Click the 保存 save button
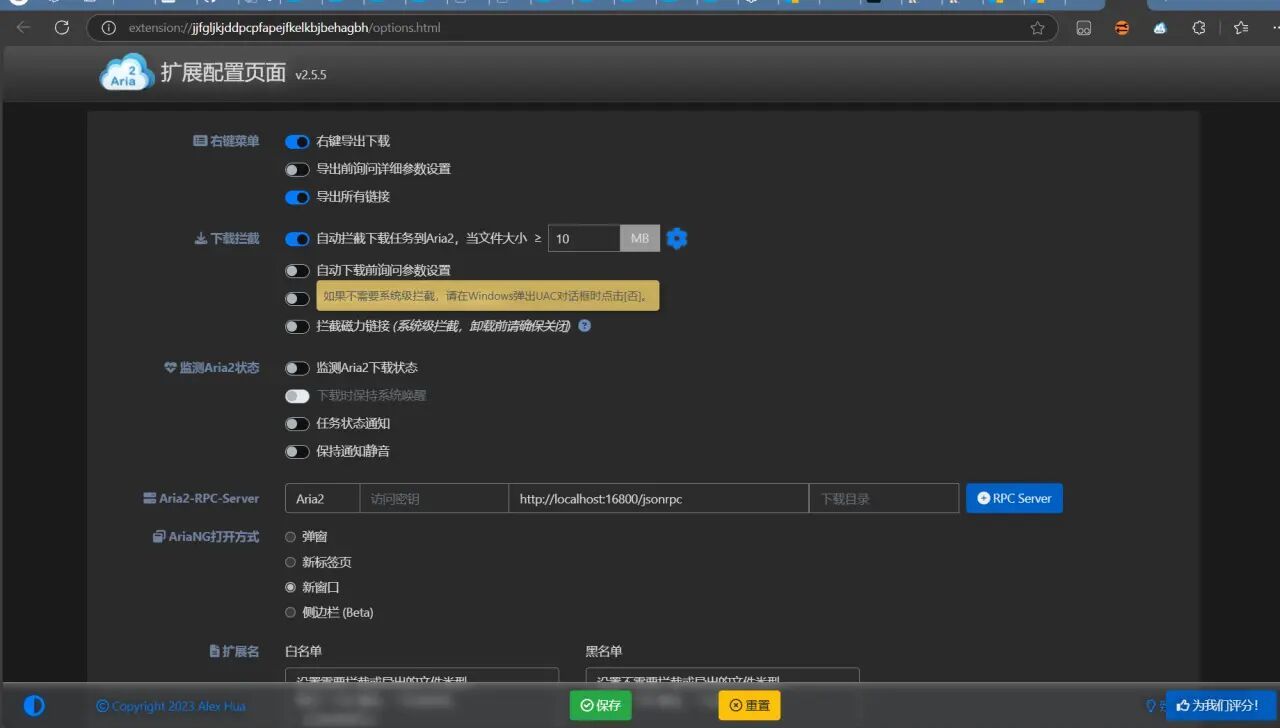The height and width of the screenshot is (728, 1280). (x=601, y=705)
